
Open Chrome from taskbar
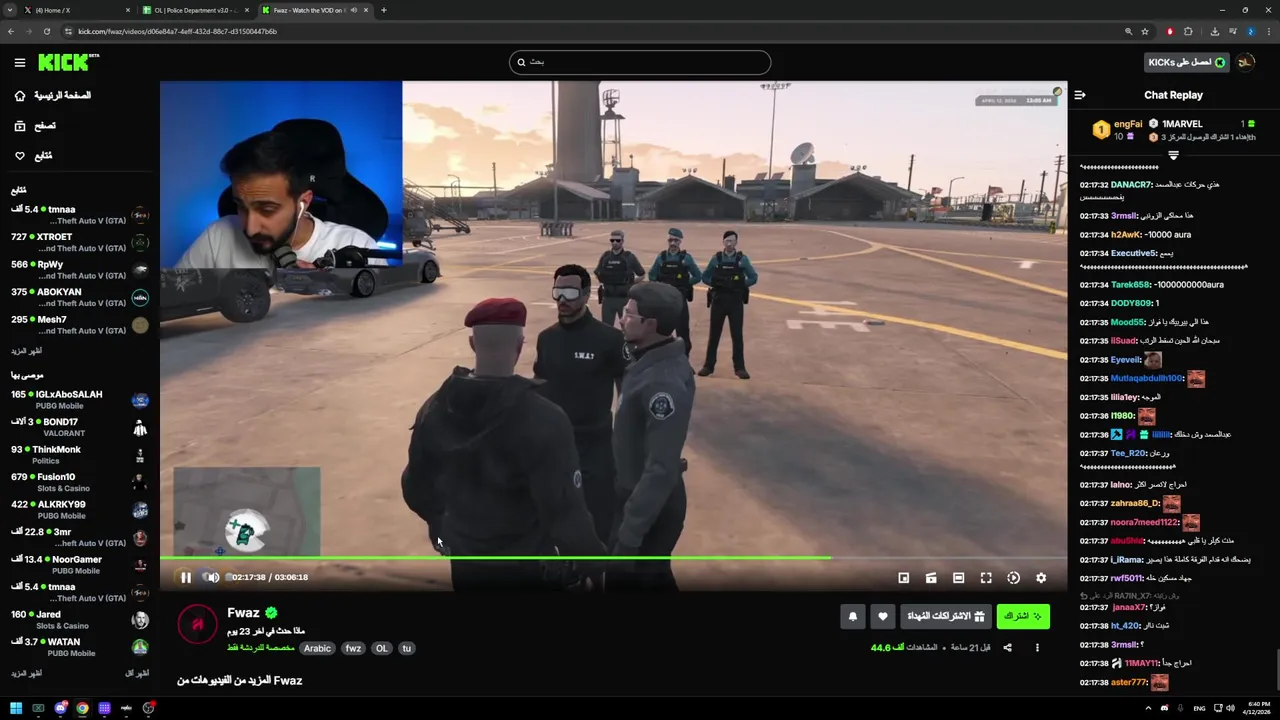point(82,708)
